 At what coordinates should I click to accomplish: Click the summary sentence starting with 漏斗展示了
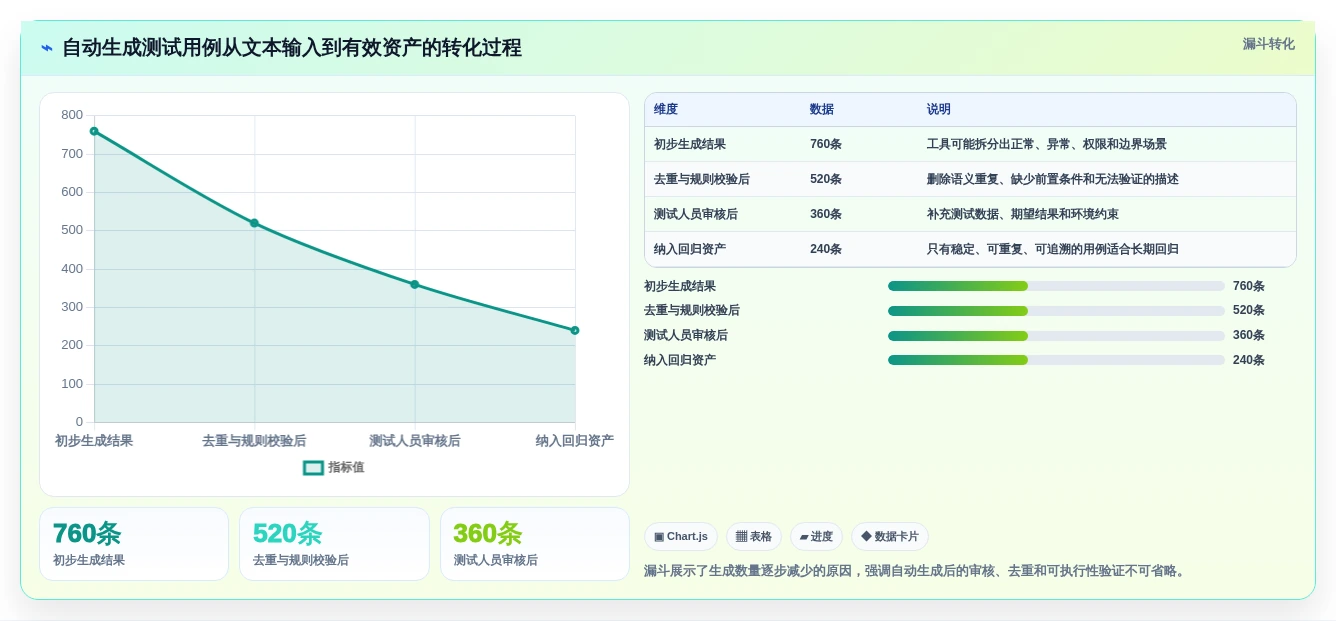pos(916,571)
